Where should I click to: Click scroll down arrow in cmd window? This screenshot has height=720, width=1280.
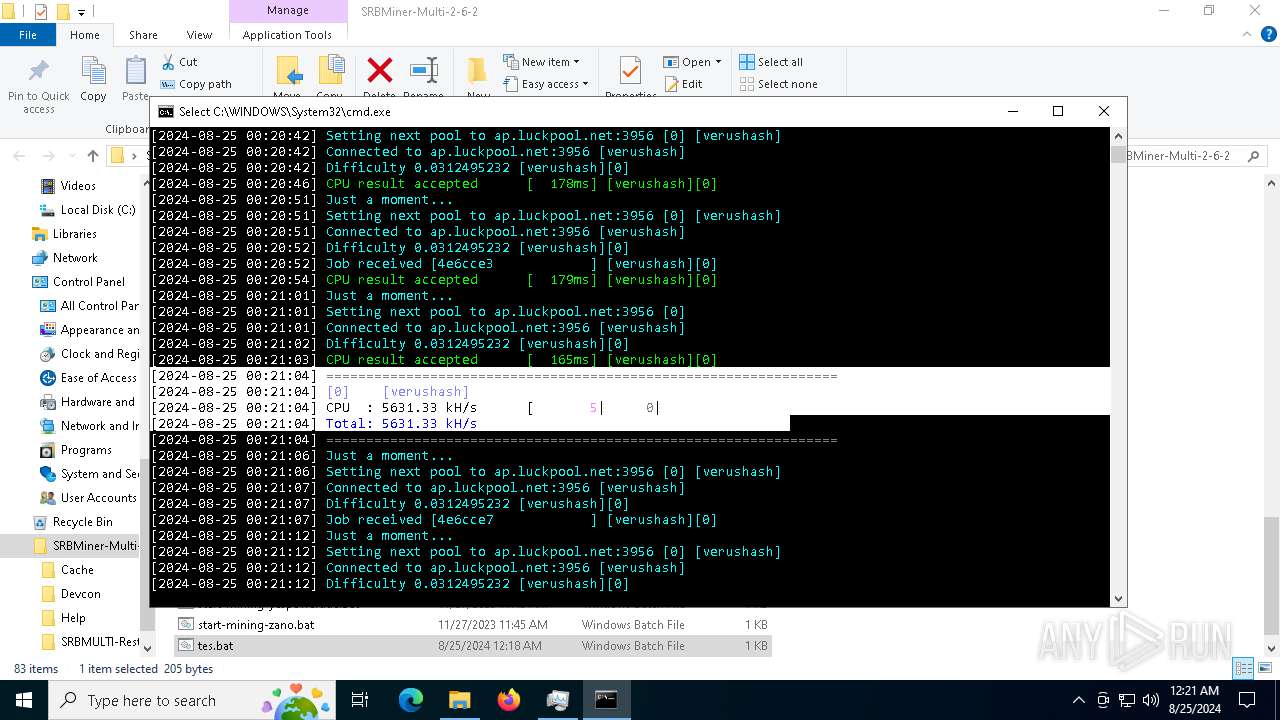tap(1118, 599)
